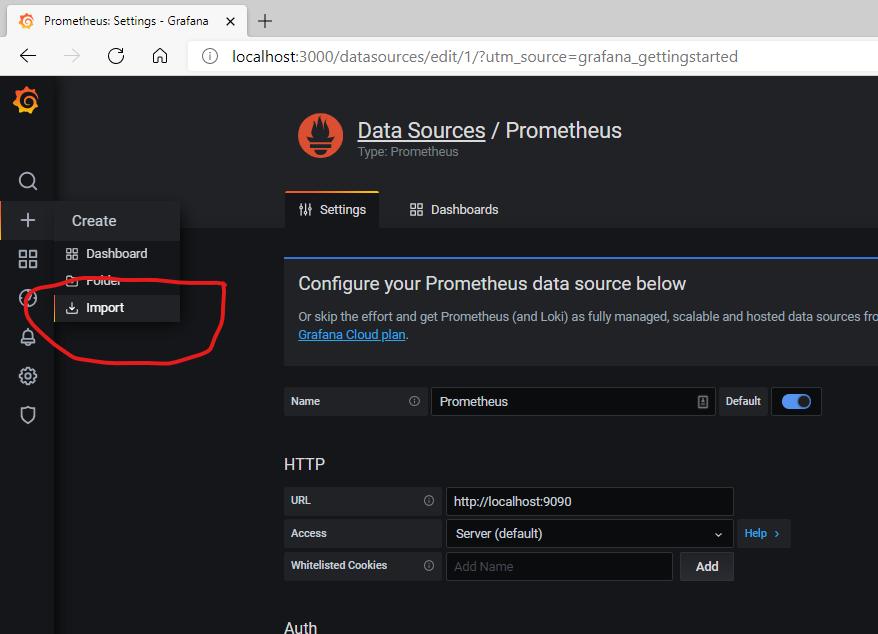Switch to the Settings tab
Viewport: 878px width, 634px height.
click(332, 209)
